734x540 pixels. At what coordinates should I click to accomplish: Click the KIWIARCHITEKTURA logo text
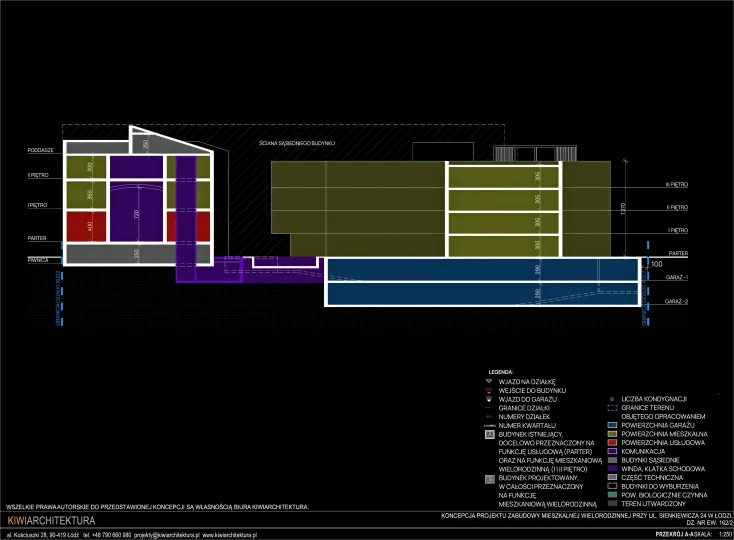[x=51, y=521]
